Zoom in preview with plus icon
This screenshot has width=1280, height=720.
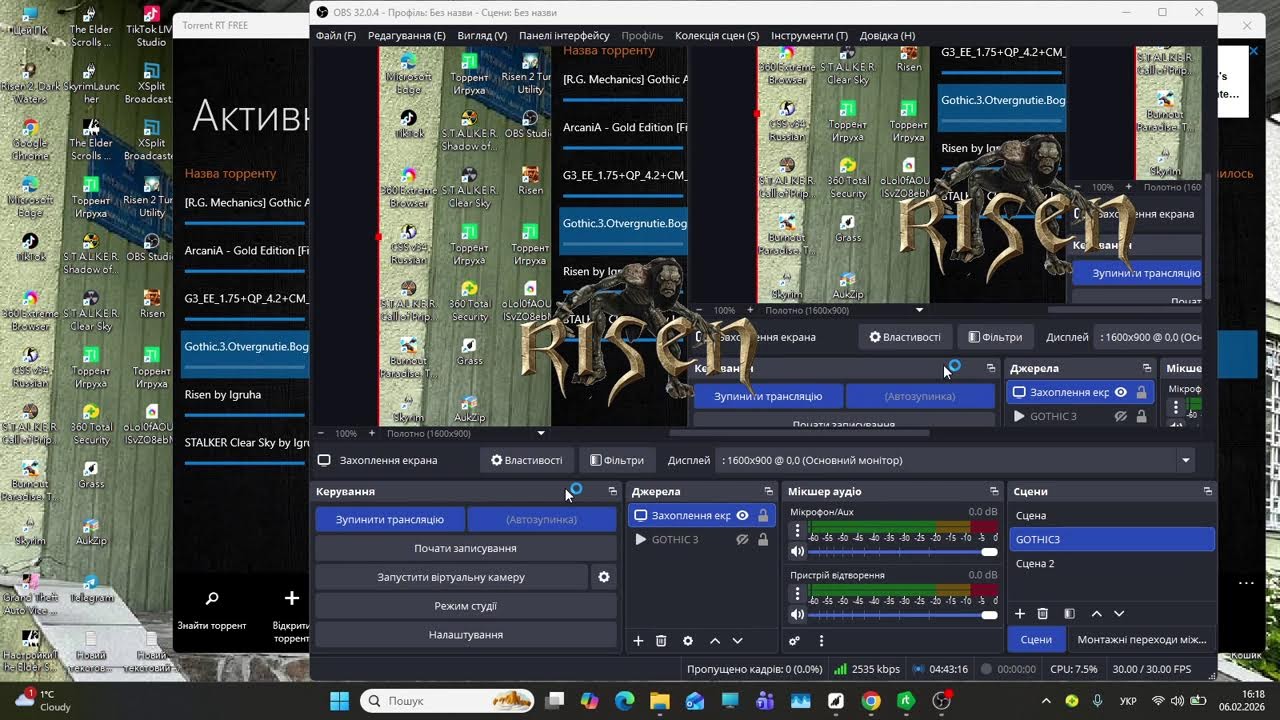(372, 434)
